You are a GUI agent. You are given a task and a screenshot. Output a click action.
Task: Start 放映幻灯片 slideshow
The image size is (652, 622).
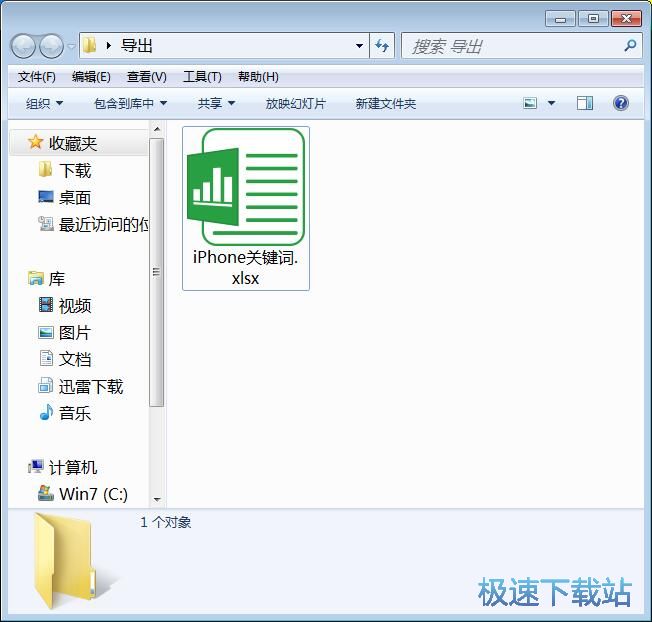296,103
